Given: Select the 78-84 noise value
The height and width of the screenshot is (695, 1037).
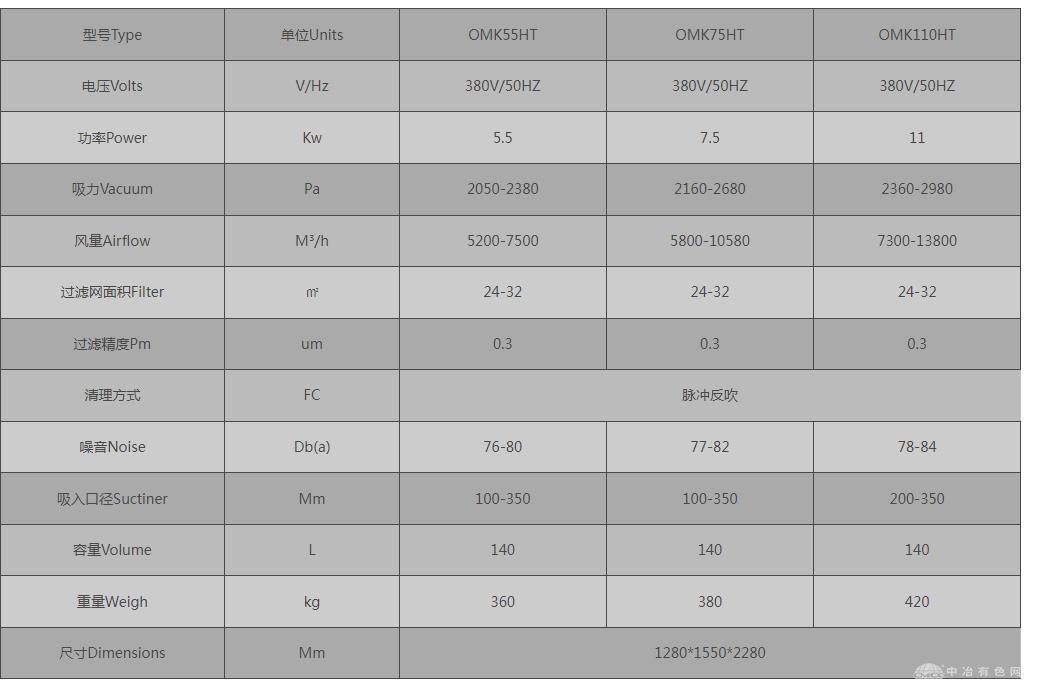Looking at the screenshot, I should pos(917,447).
